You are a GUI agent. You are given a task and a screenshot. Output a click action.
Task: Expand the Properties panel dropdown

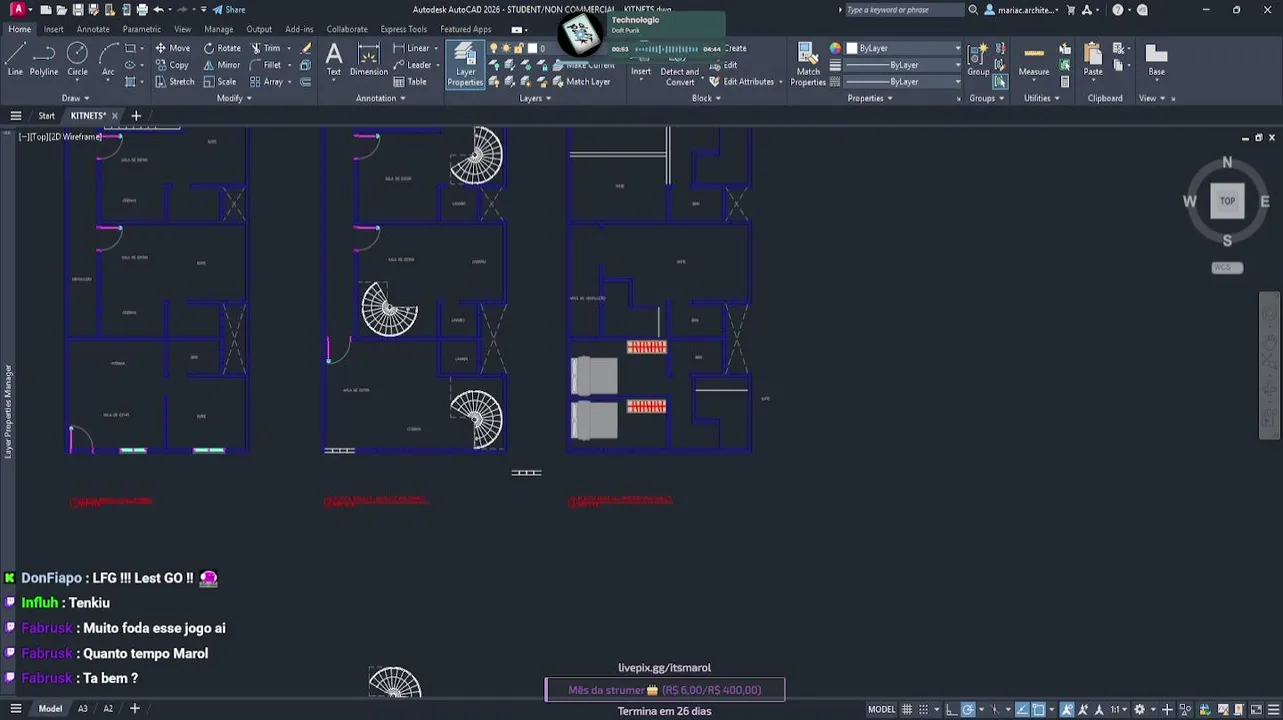(x=869, y=98)
